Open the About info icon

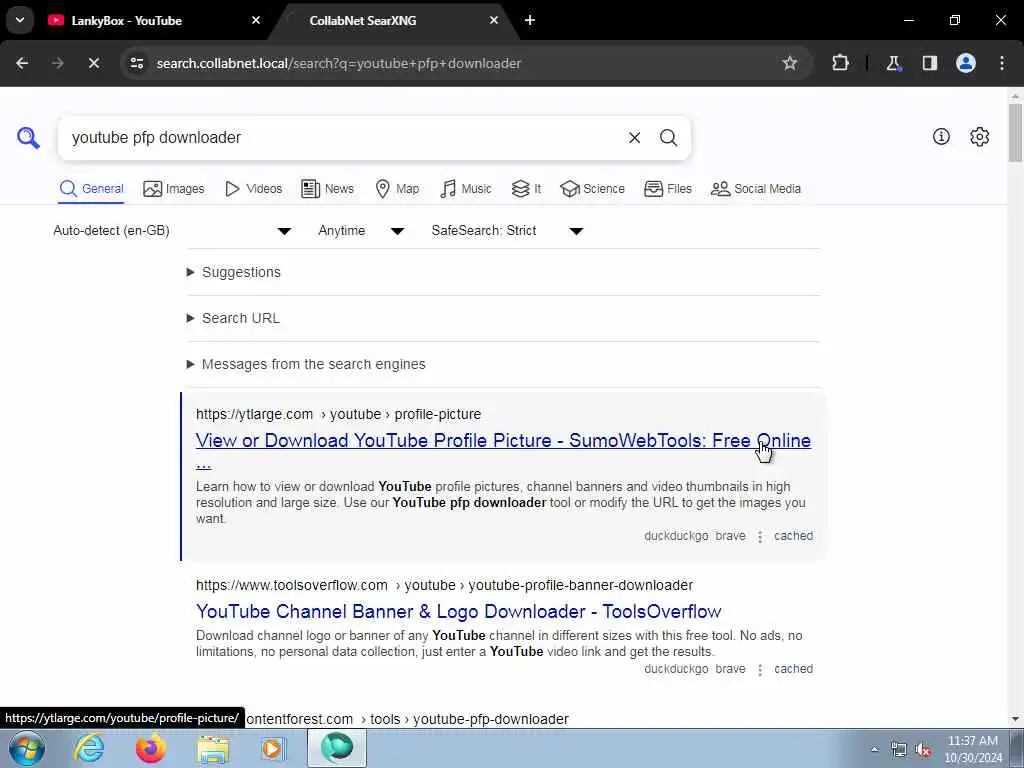pyautogui.click(x=941, y=136)
